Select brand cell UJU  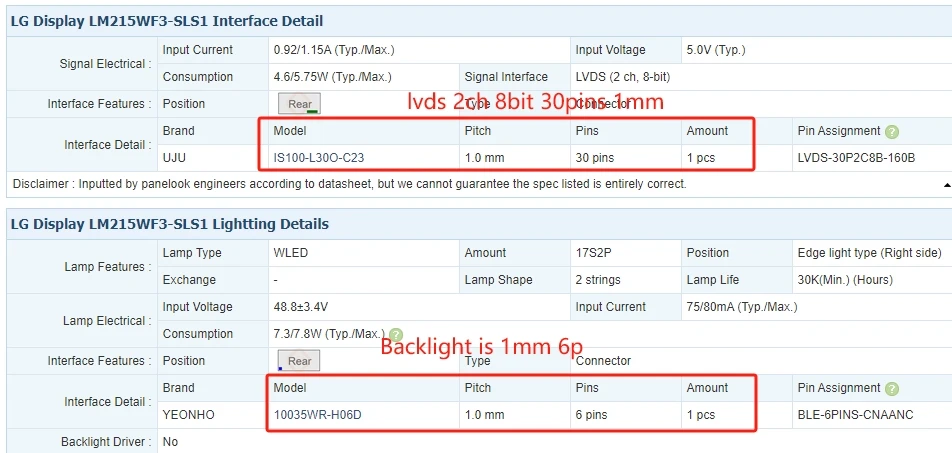coord(174,158)
